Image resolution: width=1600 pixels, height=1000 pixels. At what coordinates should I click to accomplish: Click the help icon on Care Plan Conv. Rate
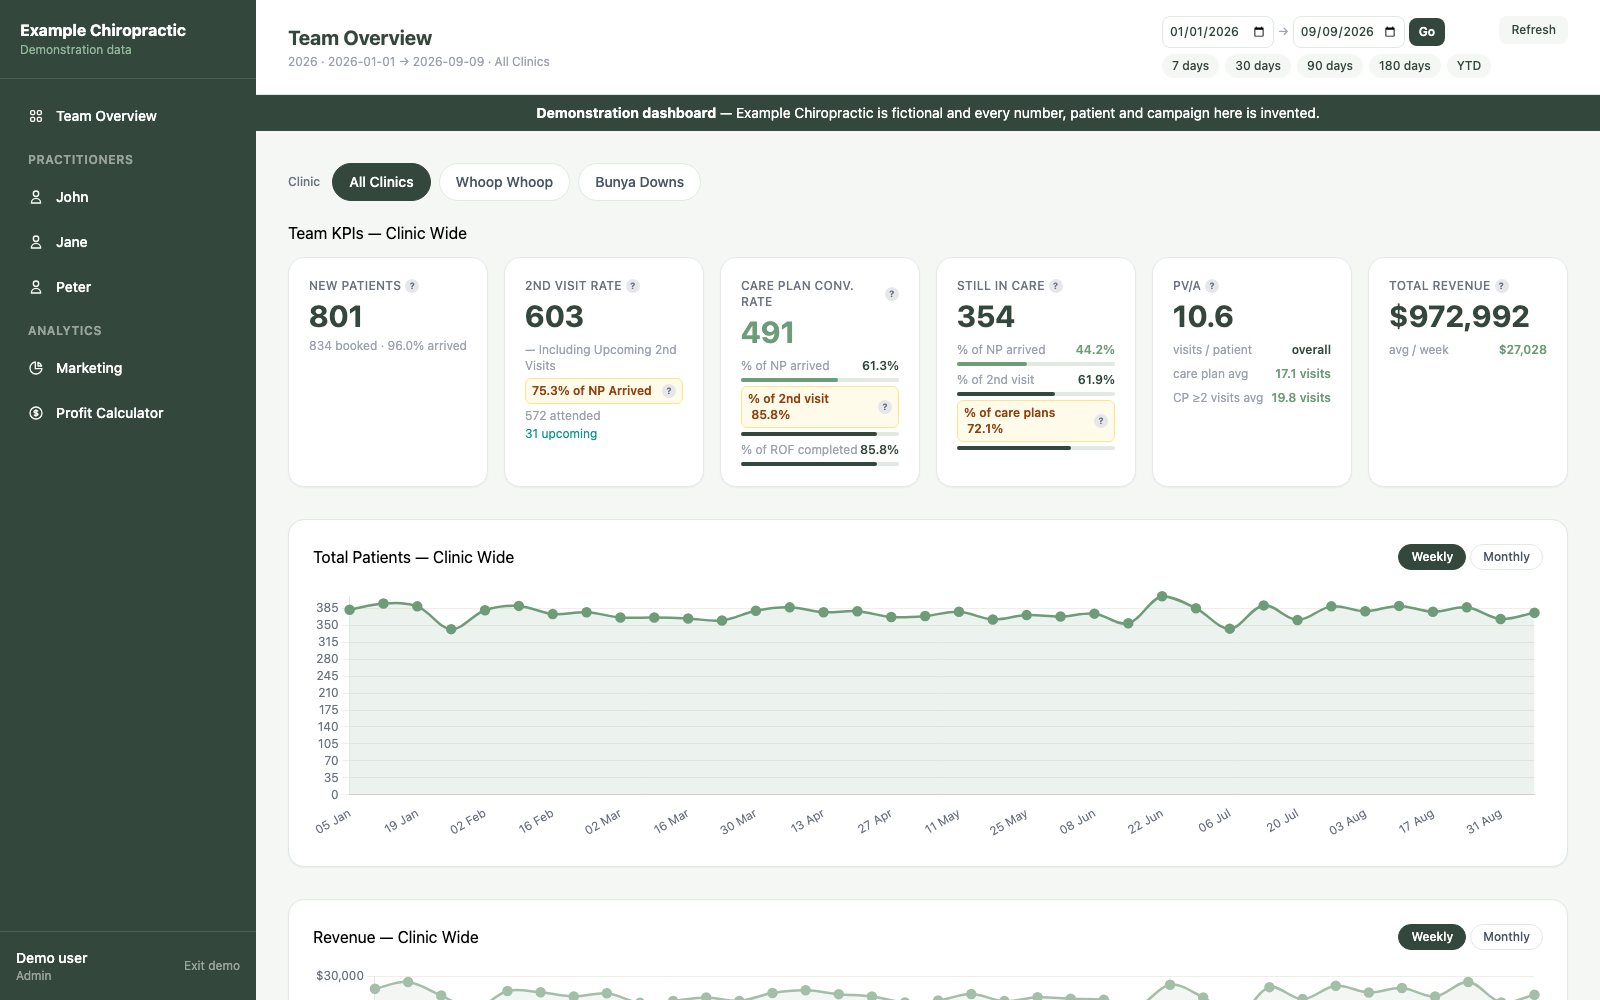click(x=892, y=294)
